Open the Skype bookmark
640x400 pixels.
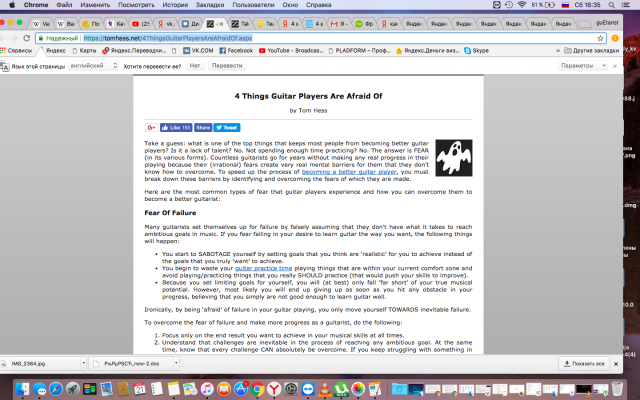[x=476, y=51]
